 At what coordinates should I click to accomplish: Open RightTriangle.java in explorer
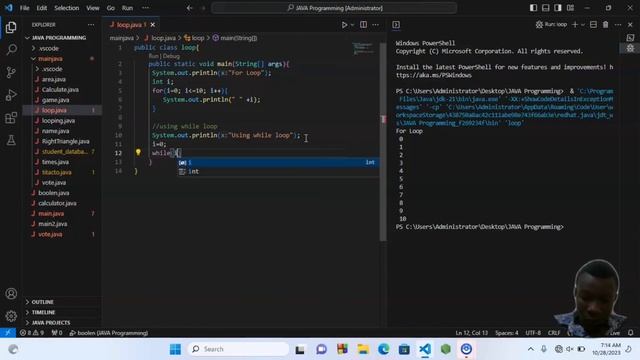[65, 141]
